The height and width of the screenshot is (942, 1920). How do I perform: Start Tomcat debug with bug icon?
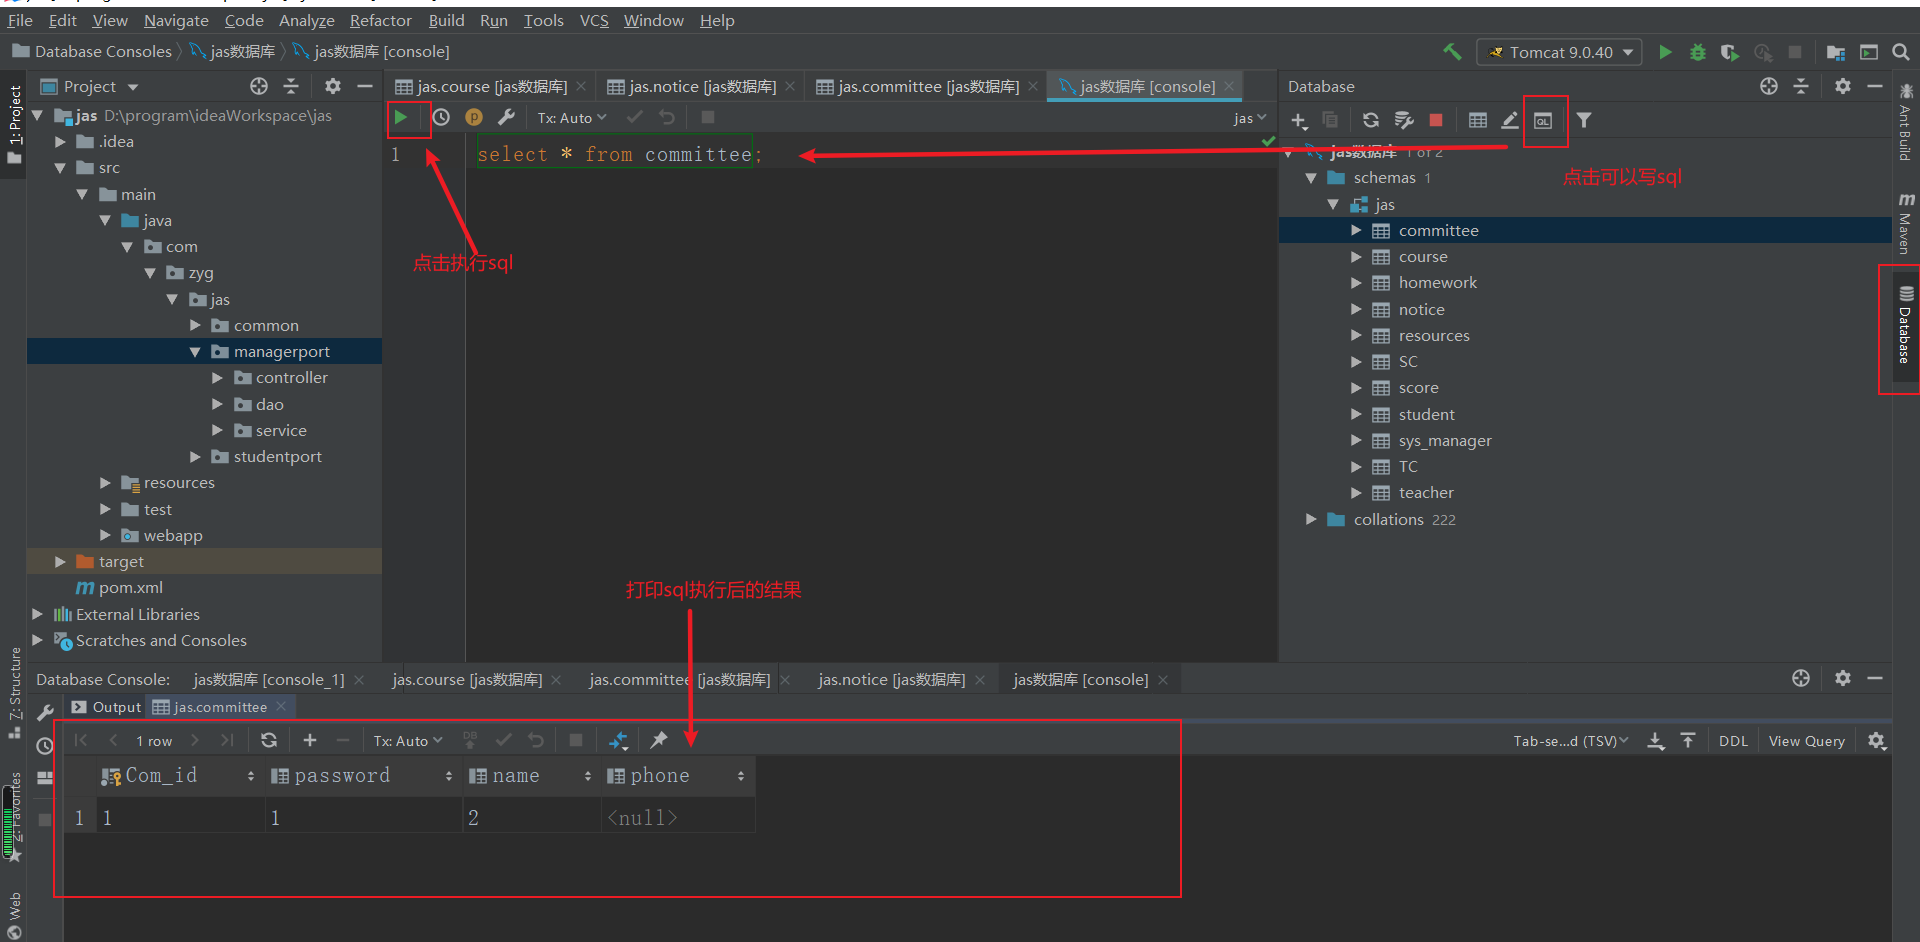click(x=1697, y=52)
